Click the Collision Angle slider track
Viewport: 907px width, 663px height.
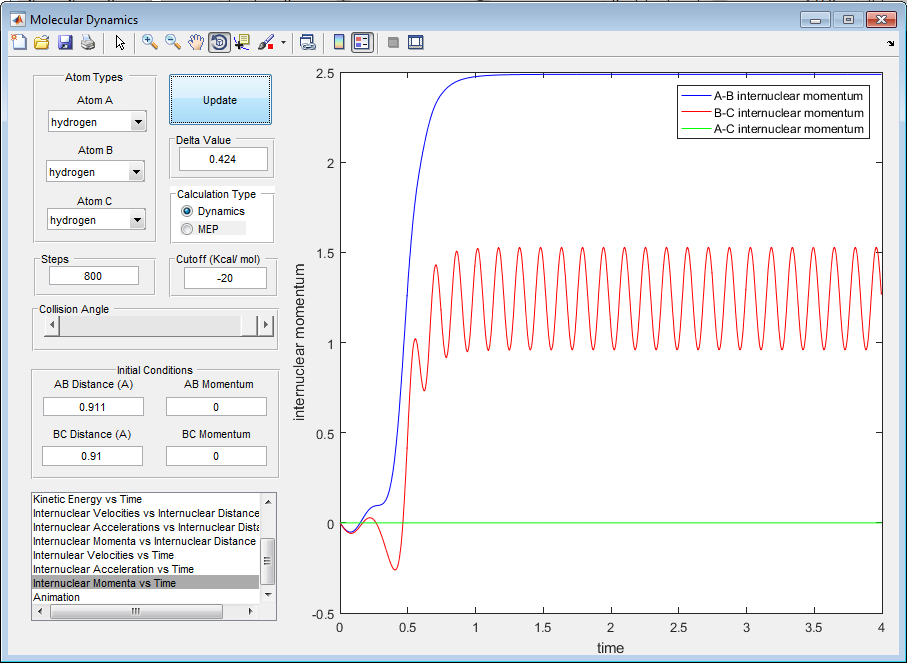(150, 325)
